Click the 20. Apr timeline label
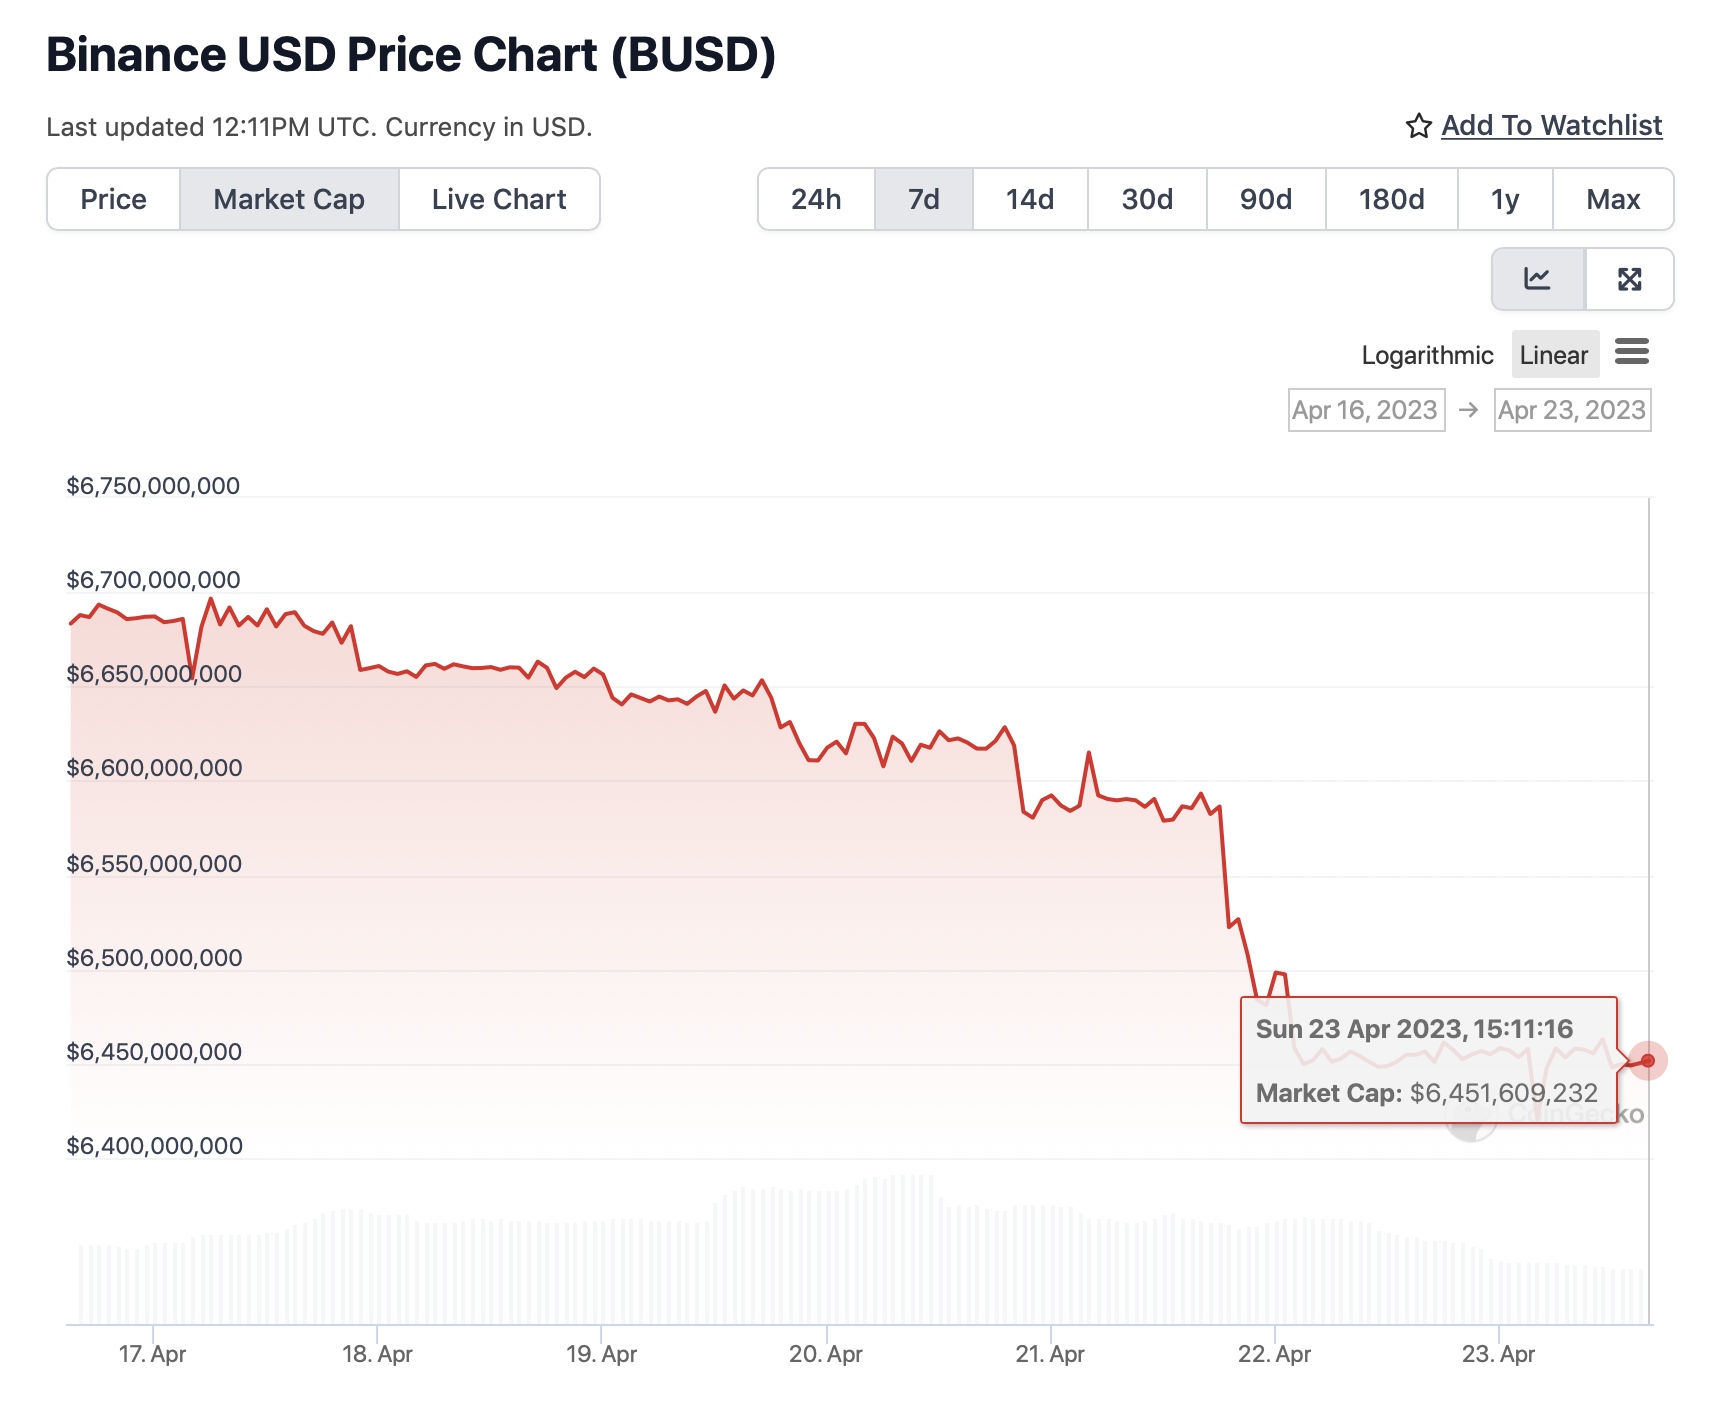Screen dimensions: 1714x1408 tap(826, 1354)
